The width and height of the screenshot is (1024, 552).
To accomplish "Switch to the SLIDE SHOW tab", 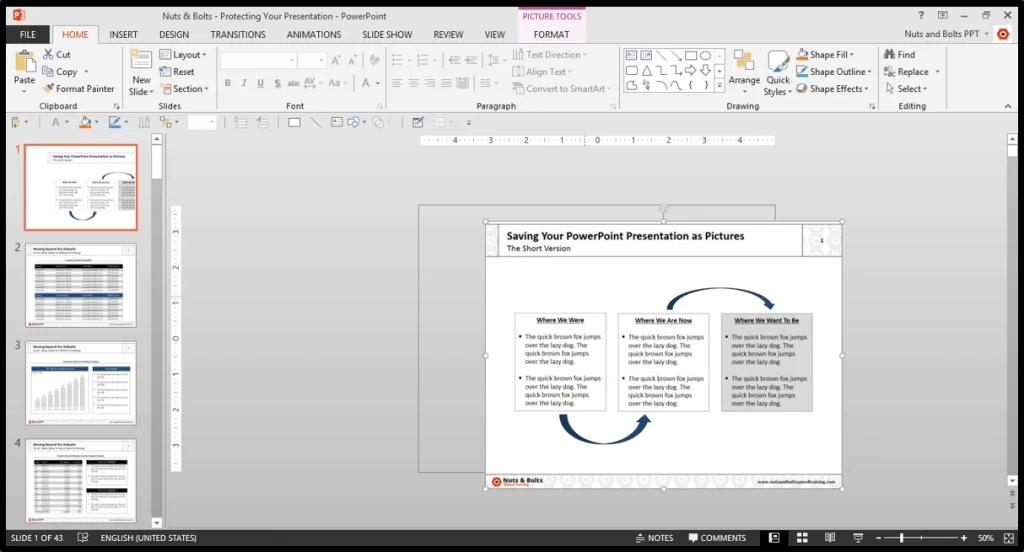I will 387,35.
